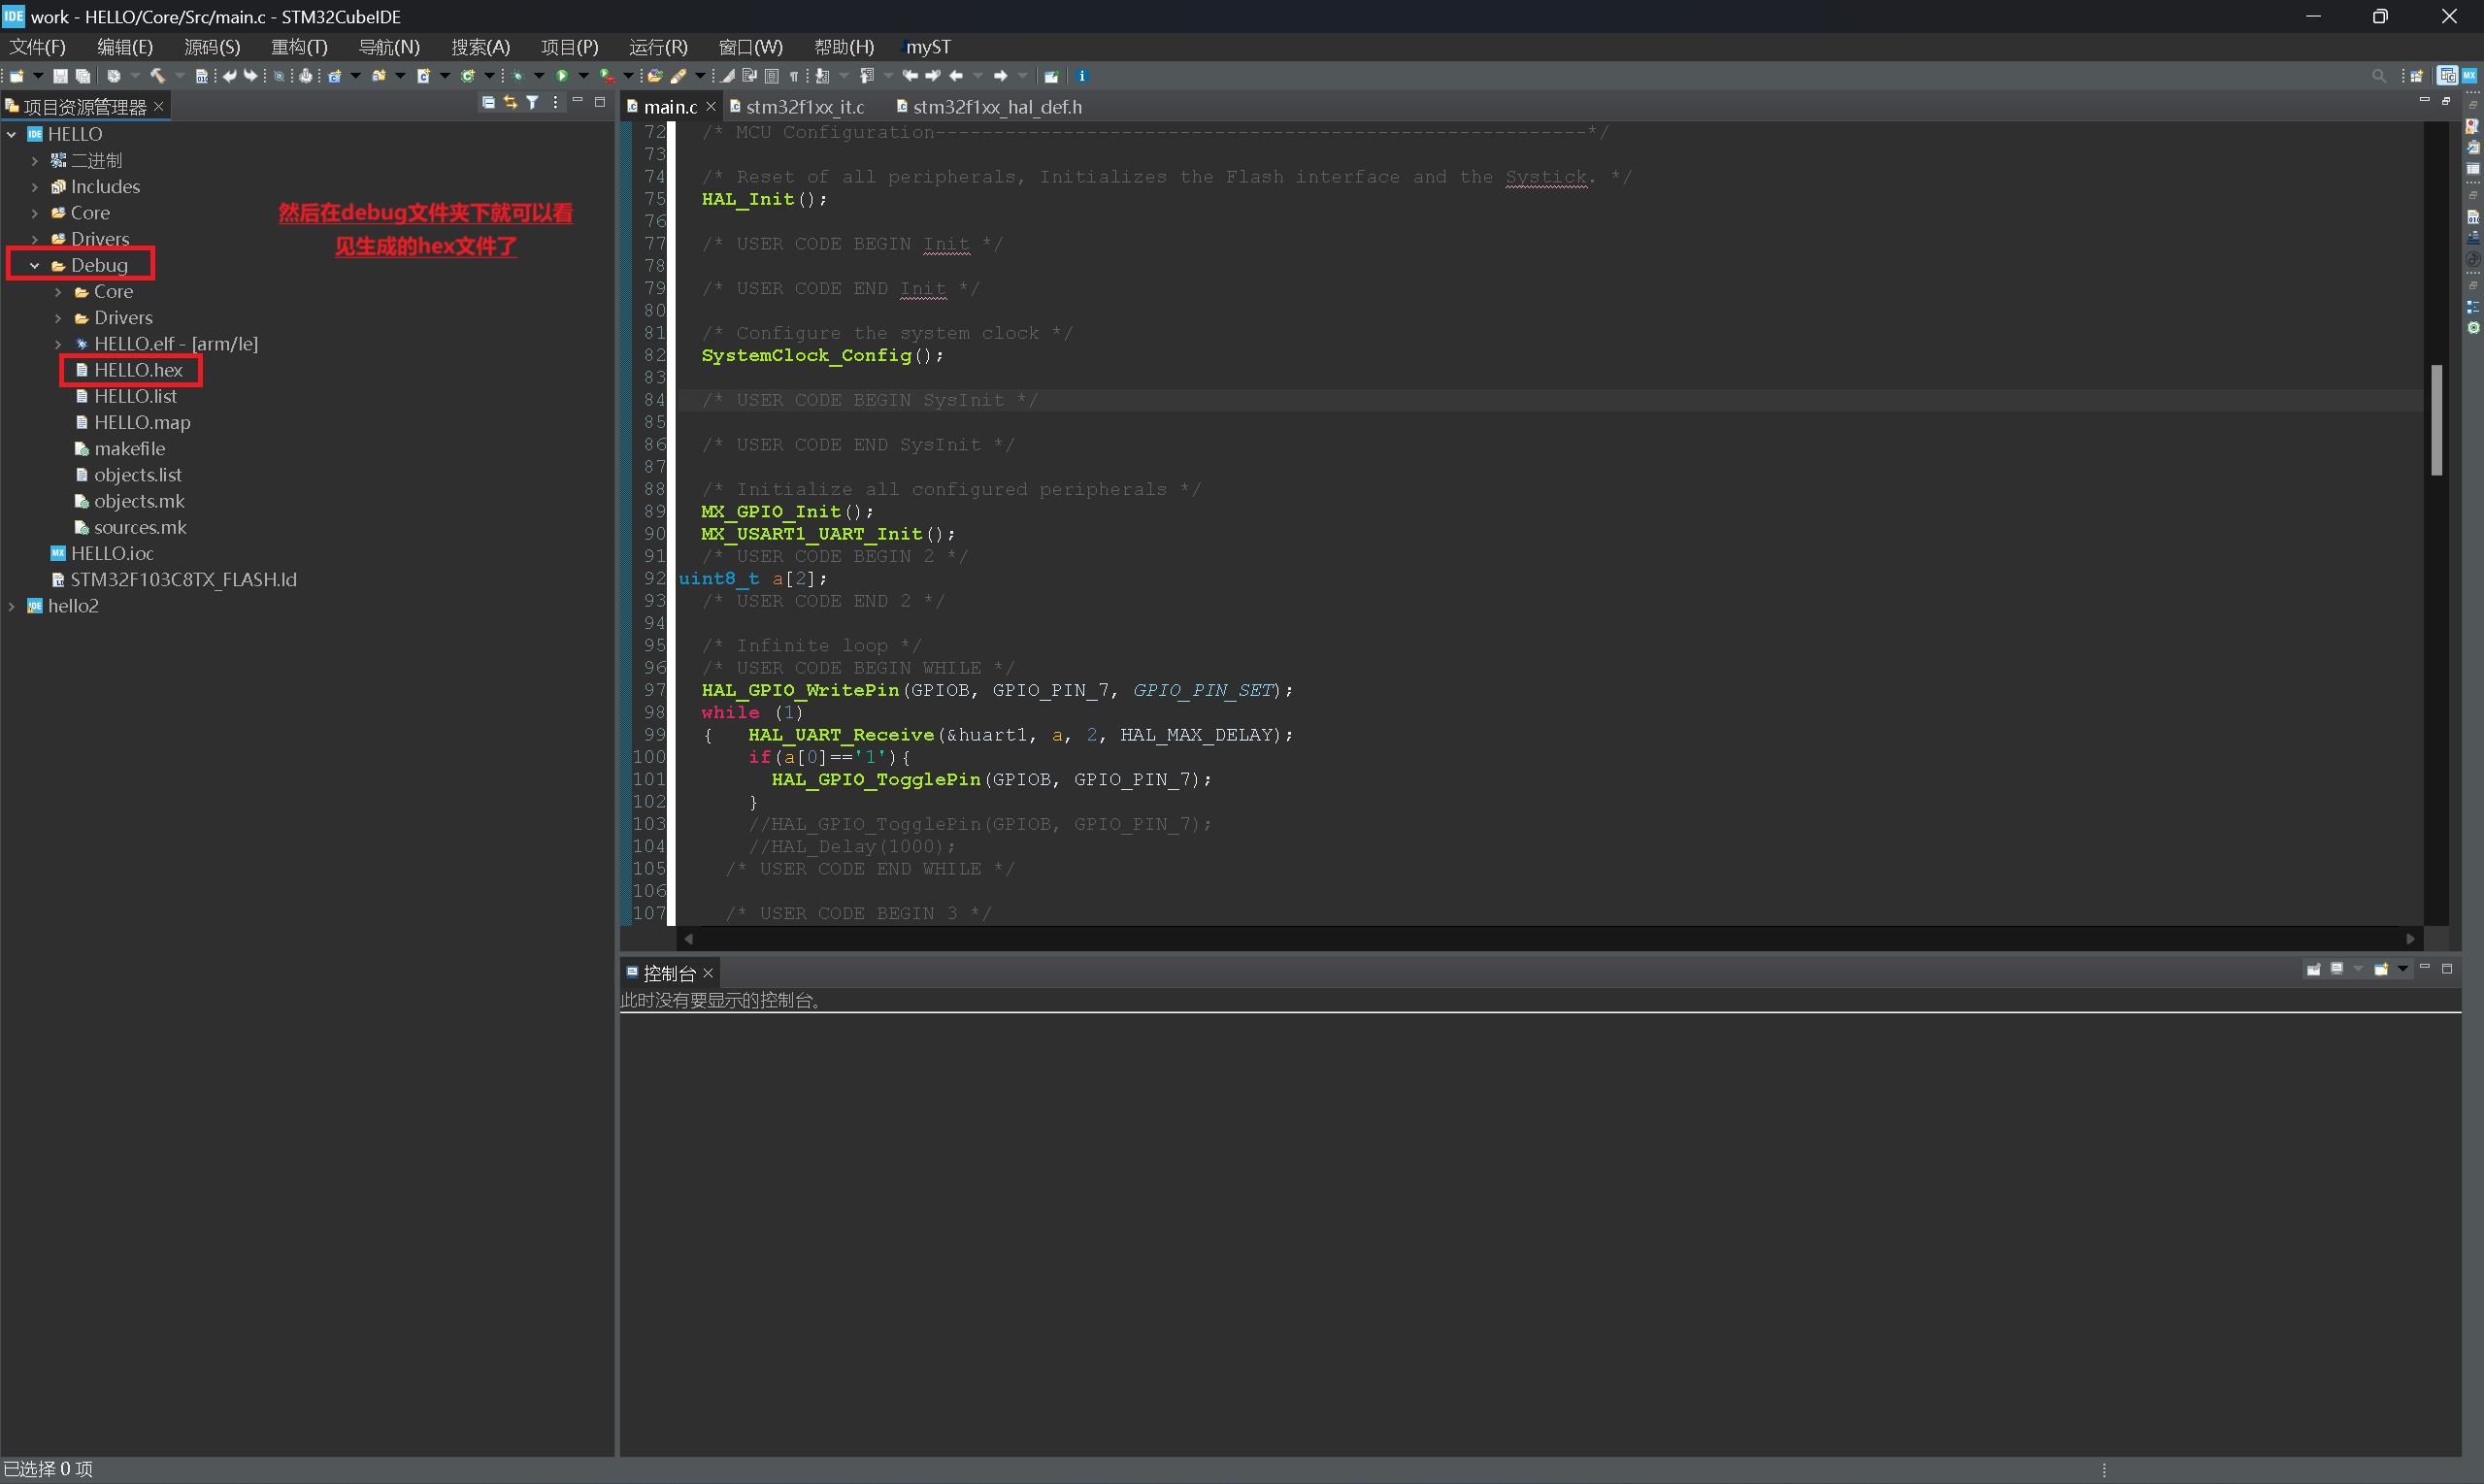Start debugging with the bug icon
Screen dimensions: 2484x1484
(x=517, y=76)
